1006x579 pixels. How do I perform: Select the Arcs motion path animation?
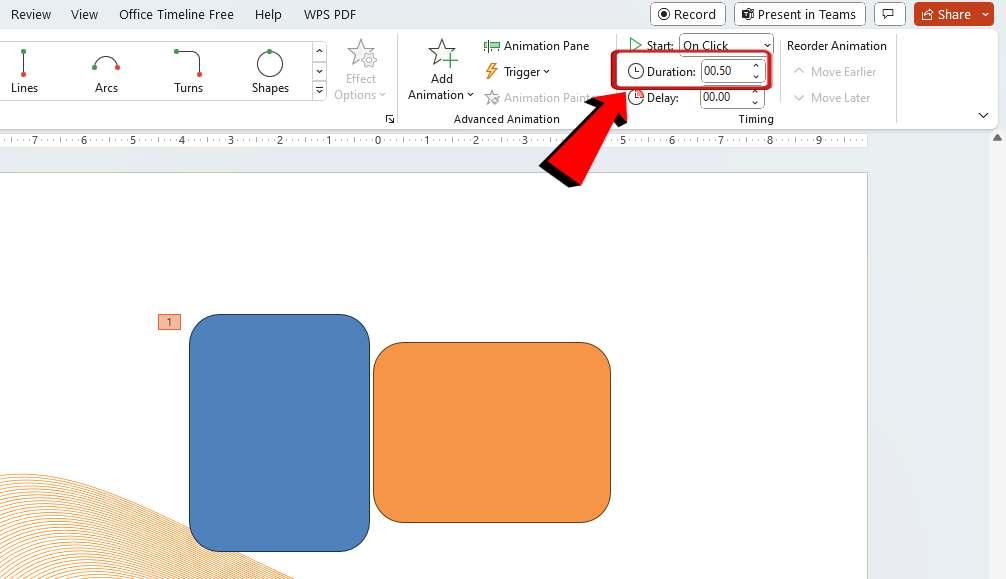(x=106, y=70)
